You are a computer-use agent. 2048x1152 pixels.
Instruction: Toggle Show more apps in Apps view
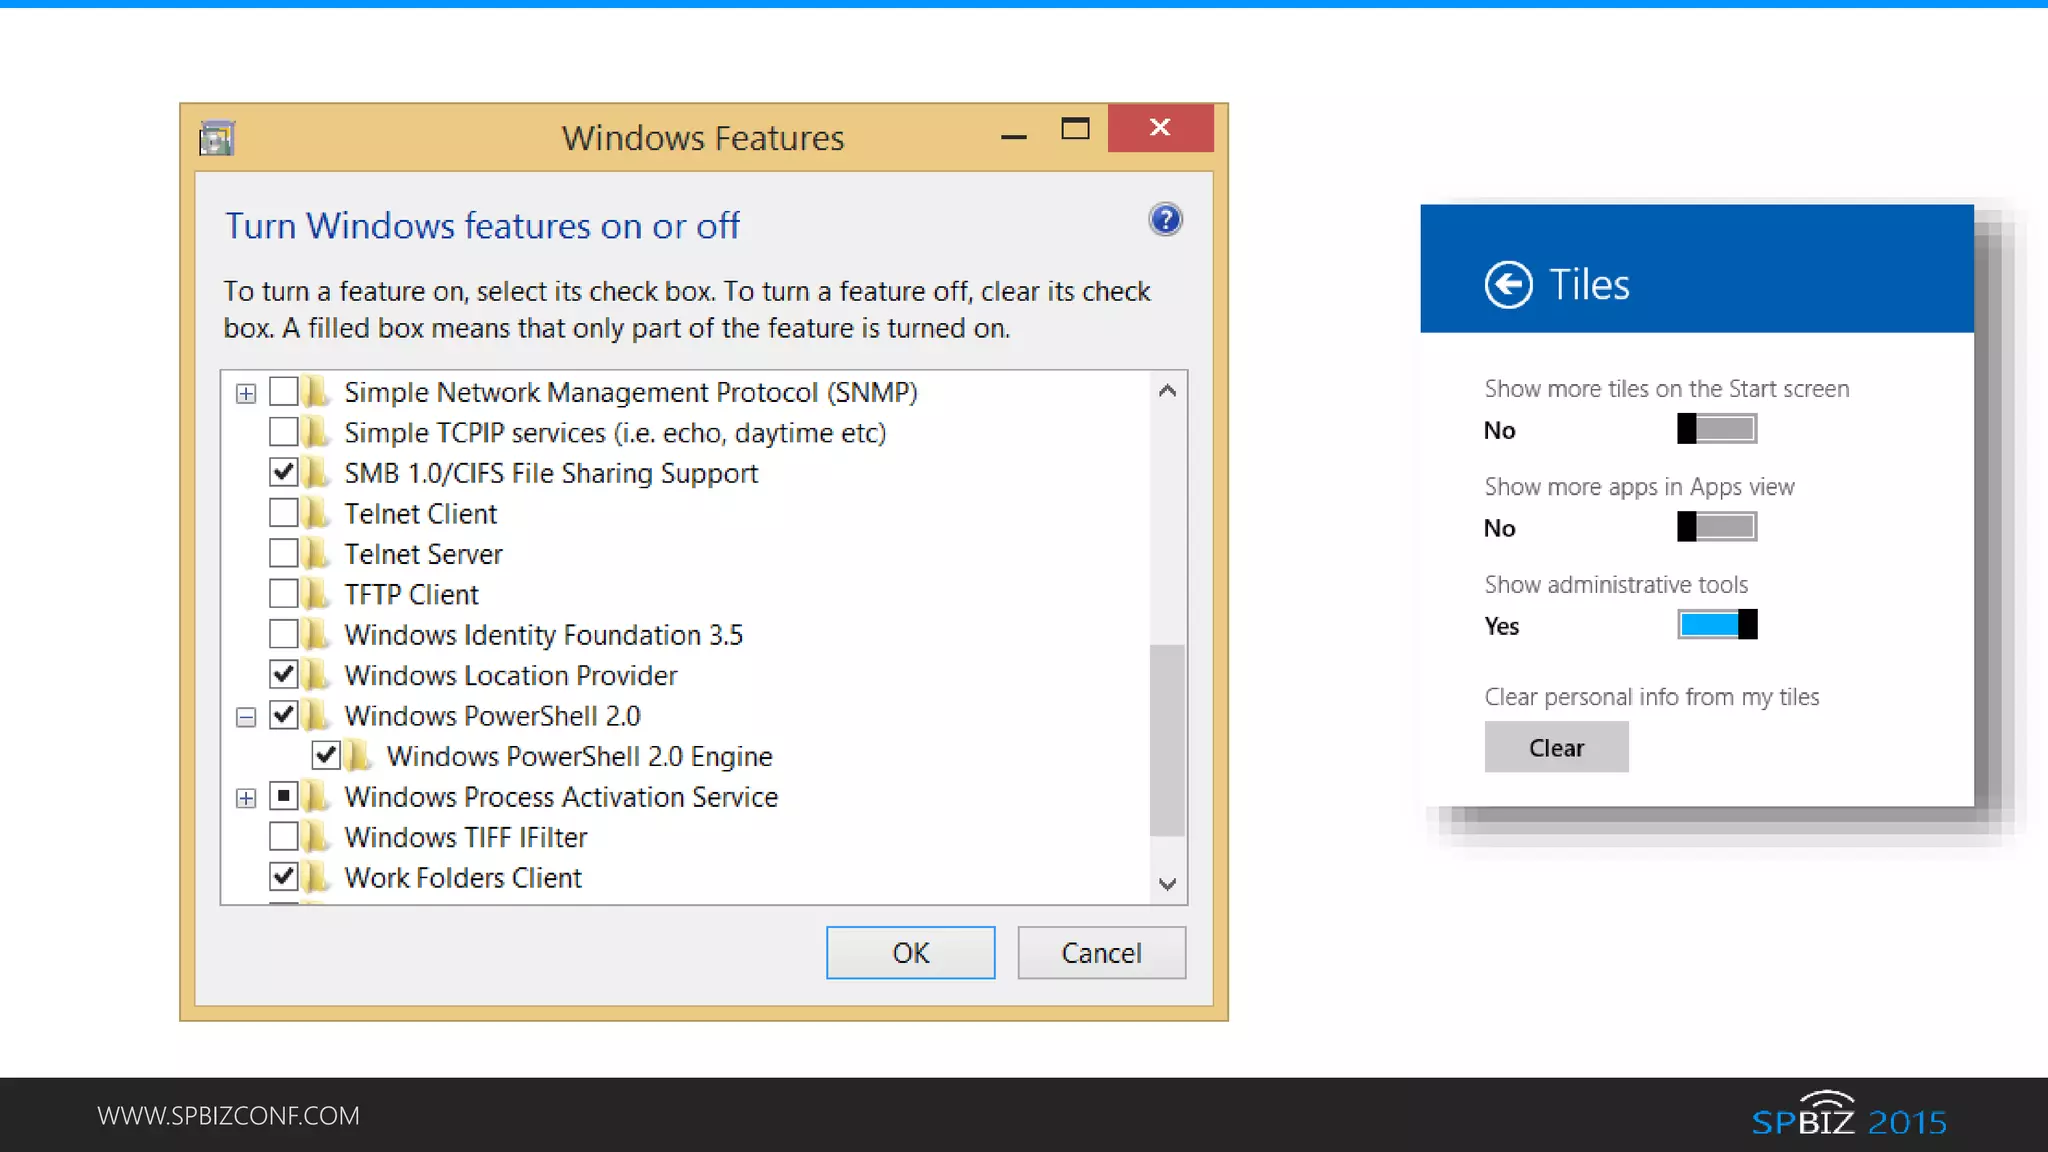pyautogui.click(x=1717, y=527)
